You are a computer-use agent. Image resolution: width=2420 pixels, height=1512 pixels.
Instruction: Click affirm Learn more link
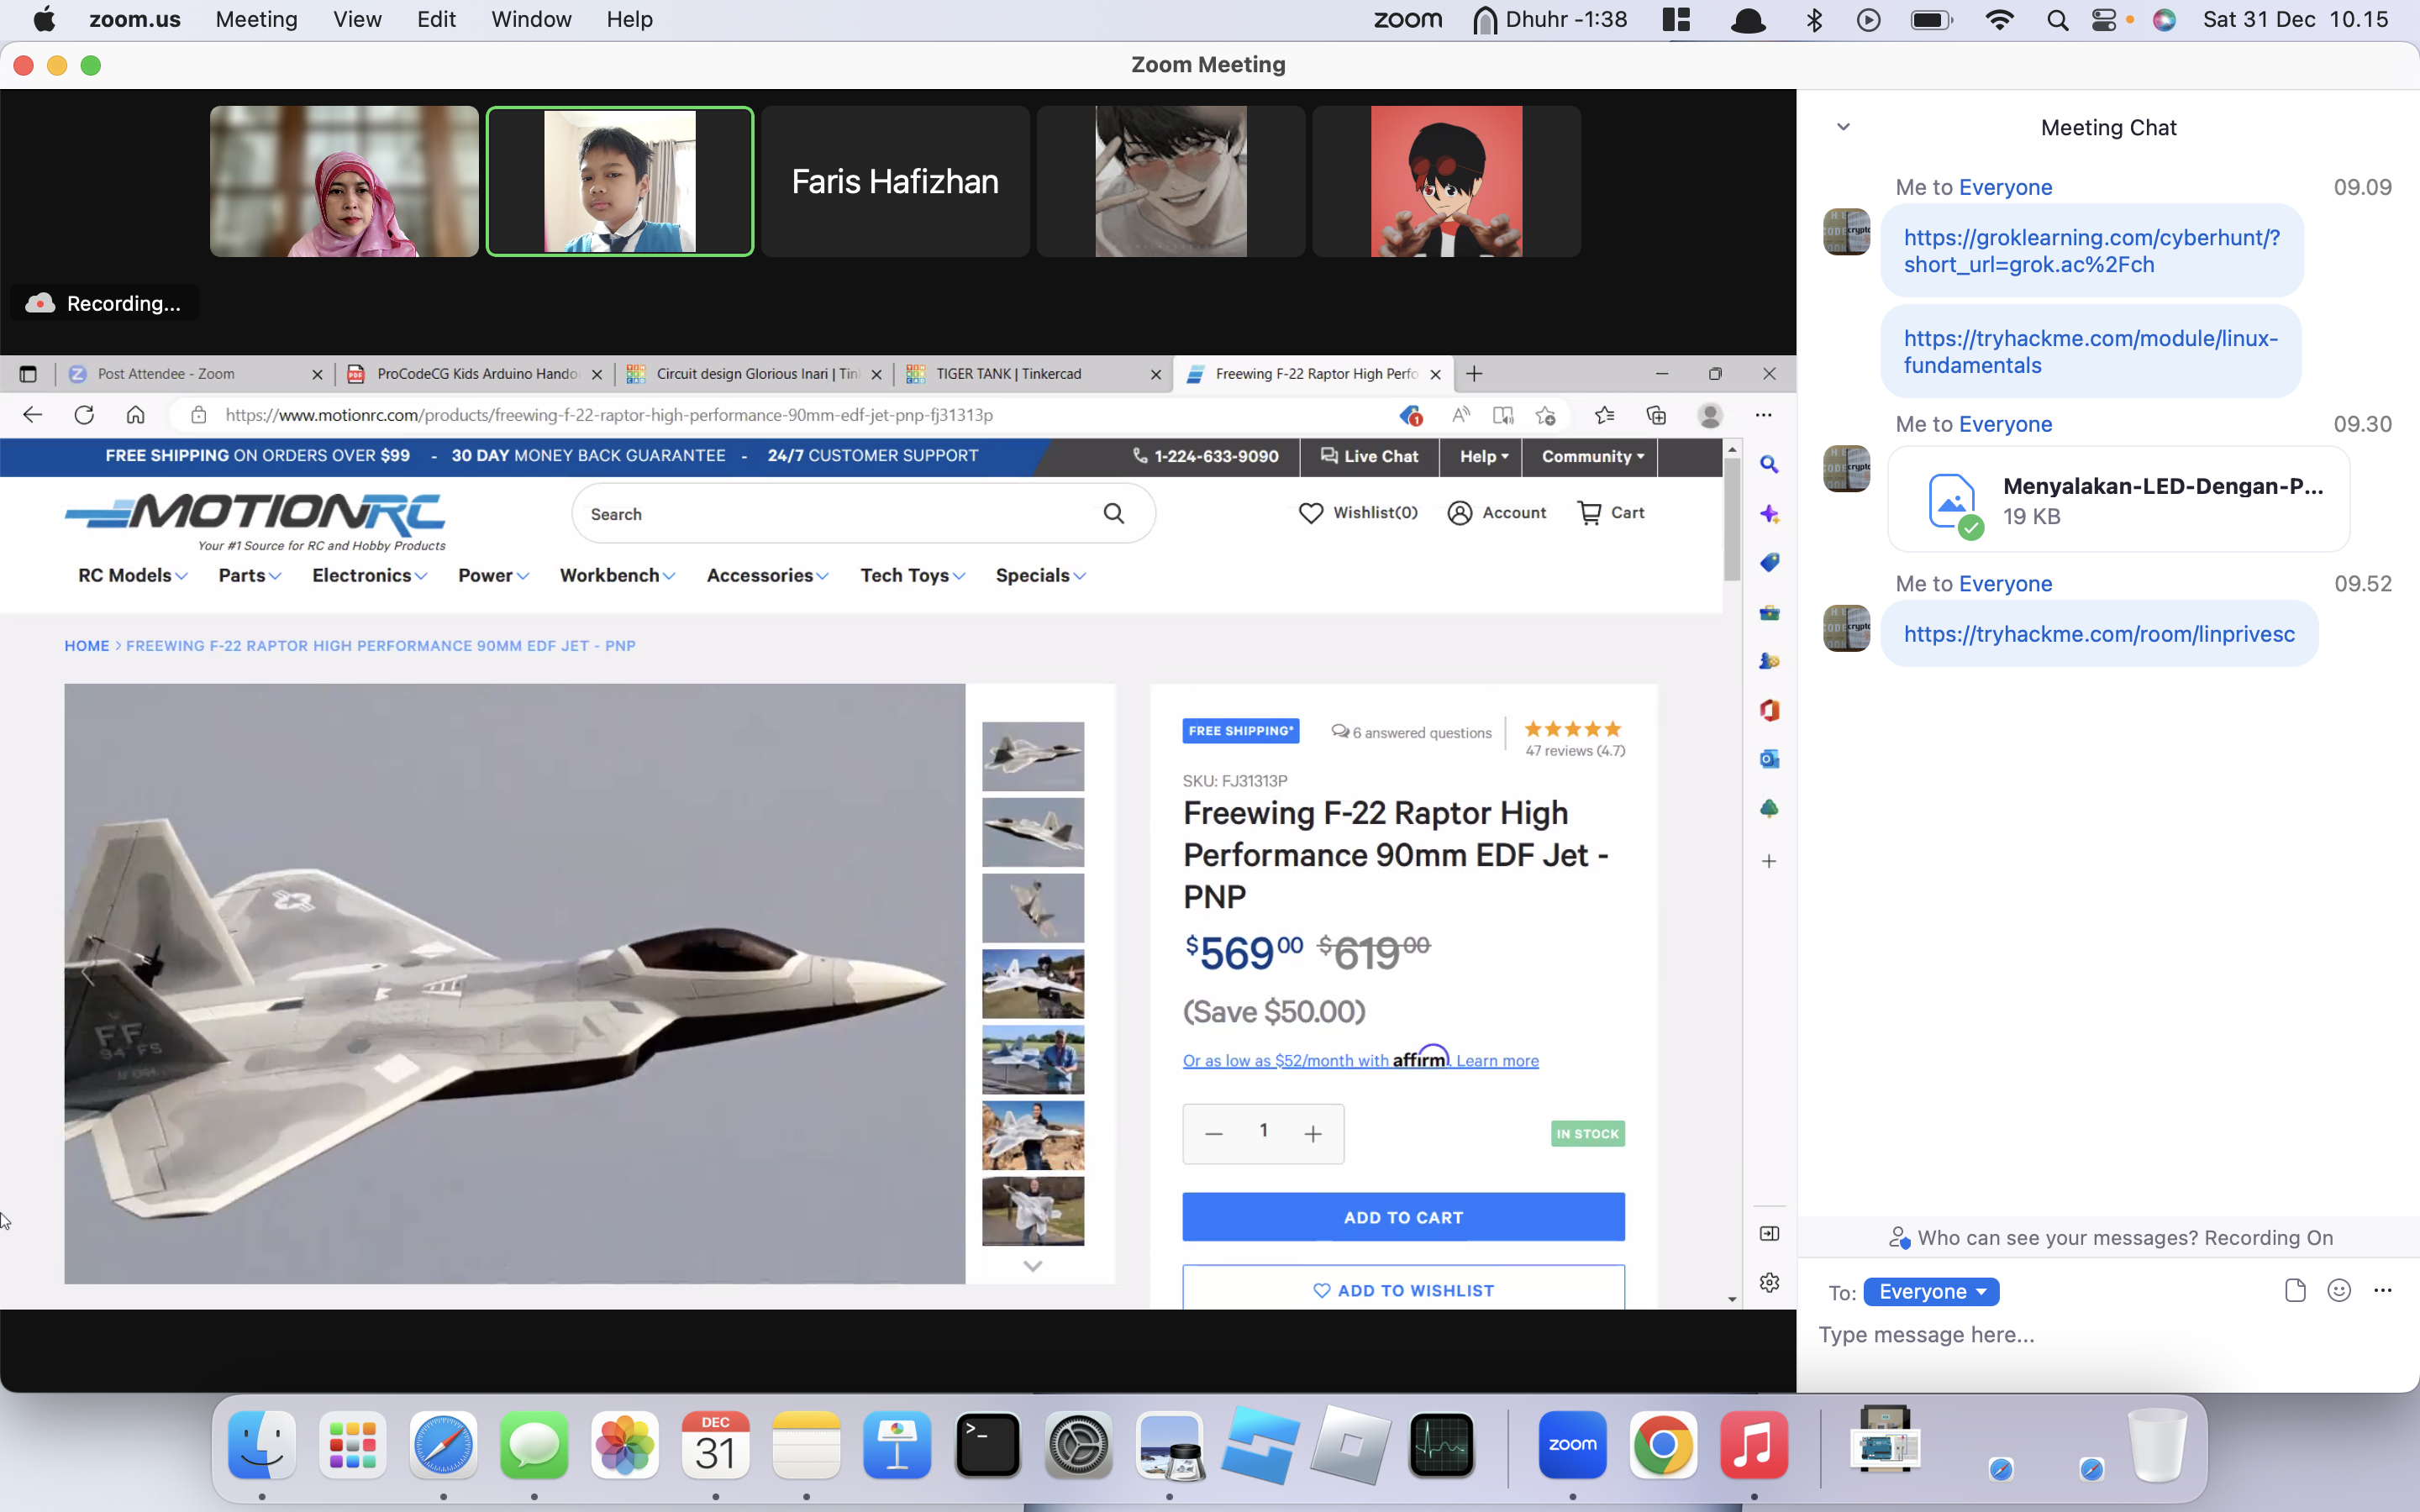[x=1497, y=1061]
